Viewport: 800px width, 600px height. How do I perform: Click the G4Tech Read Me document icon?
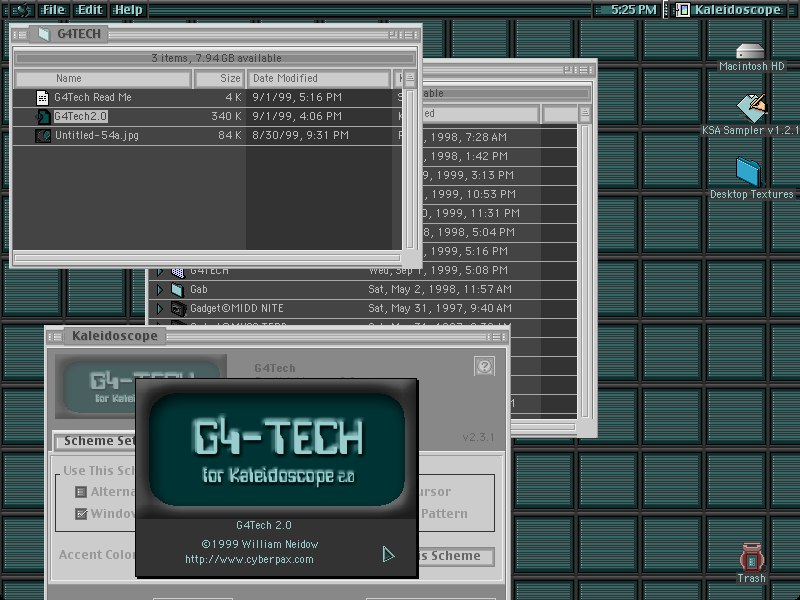[x=42, y=97]
